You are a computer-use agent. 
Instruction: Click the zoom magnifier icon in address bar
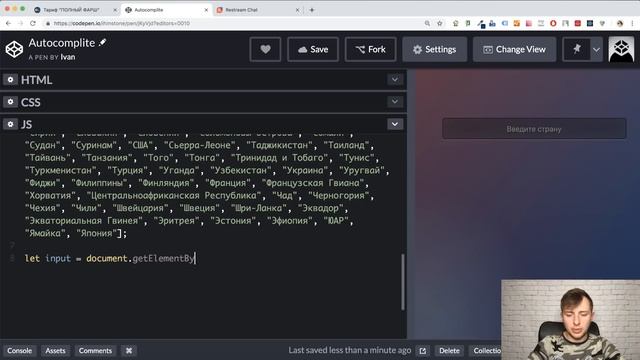tap(427, 23)
